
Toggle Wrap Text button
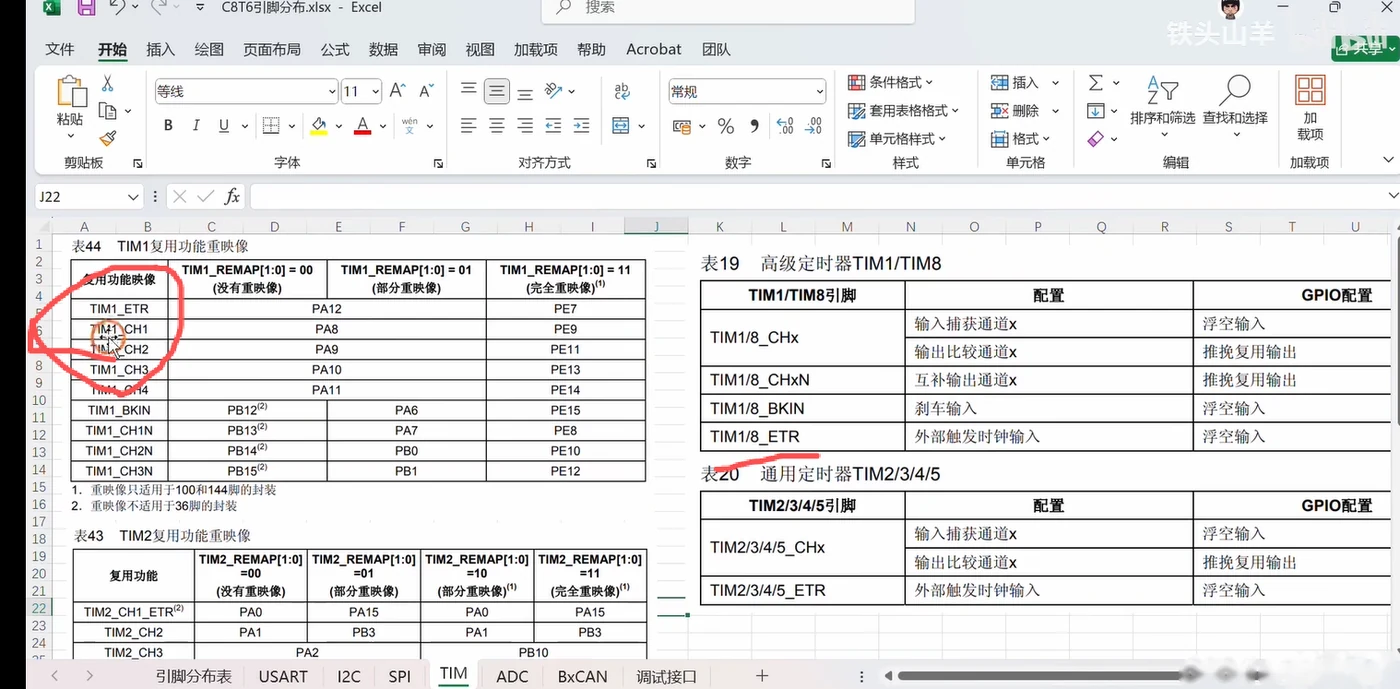point(622,91)
